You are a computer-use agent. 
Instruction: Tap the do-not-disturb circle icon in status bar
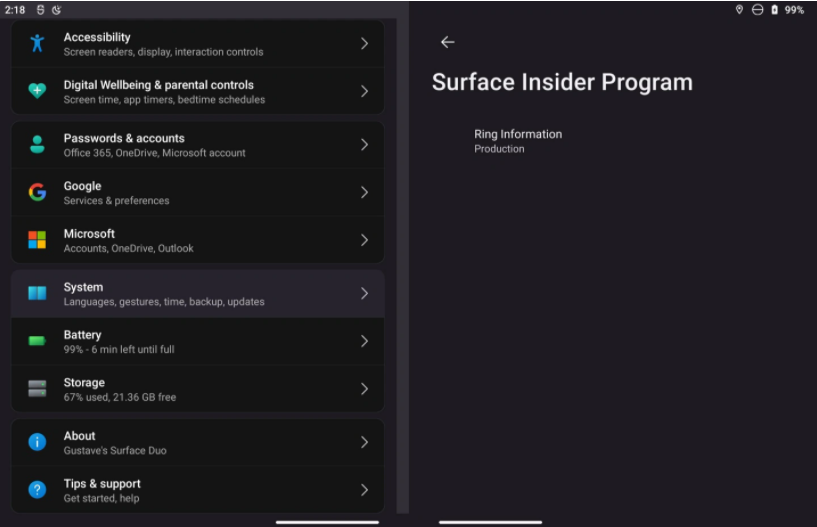(x=758, y=9)
